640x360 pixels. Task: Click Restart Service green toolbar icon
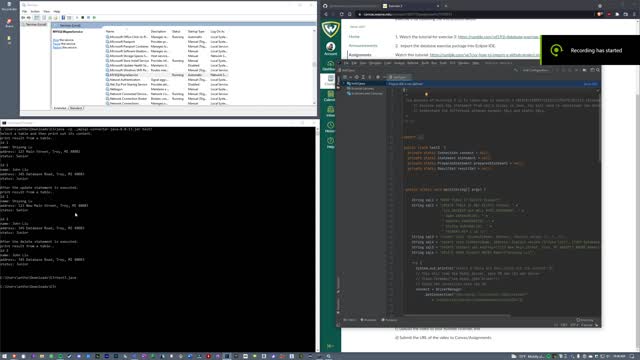click(94, 18)
